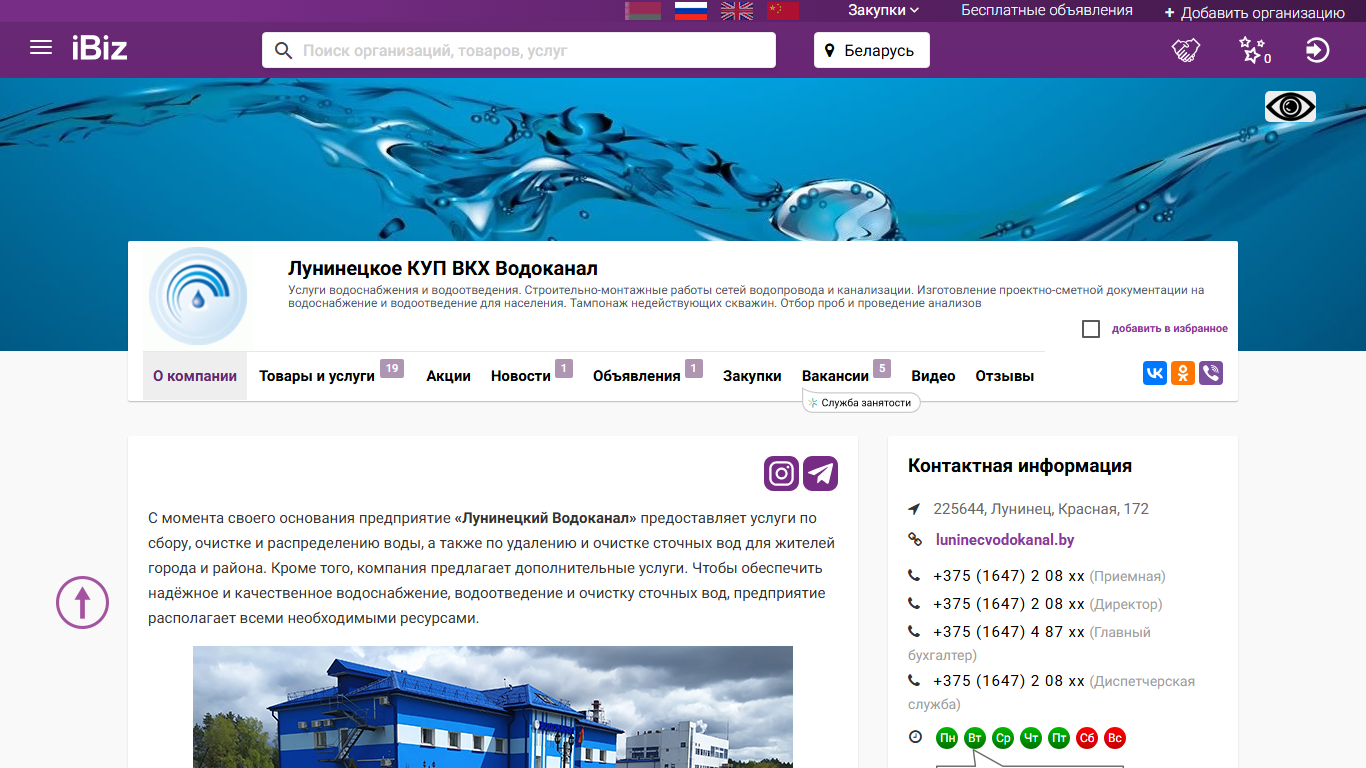Image resolution: width=1366 pixels, height=768 pixels.
Task: Click the website link chain icon
Action: click(915, 540)
